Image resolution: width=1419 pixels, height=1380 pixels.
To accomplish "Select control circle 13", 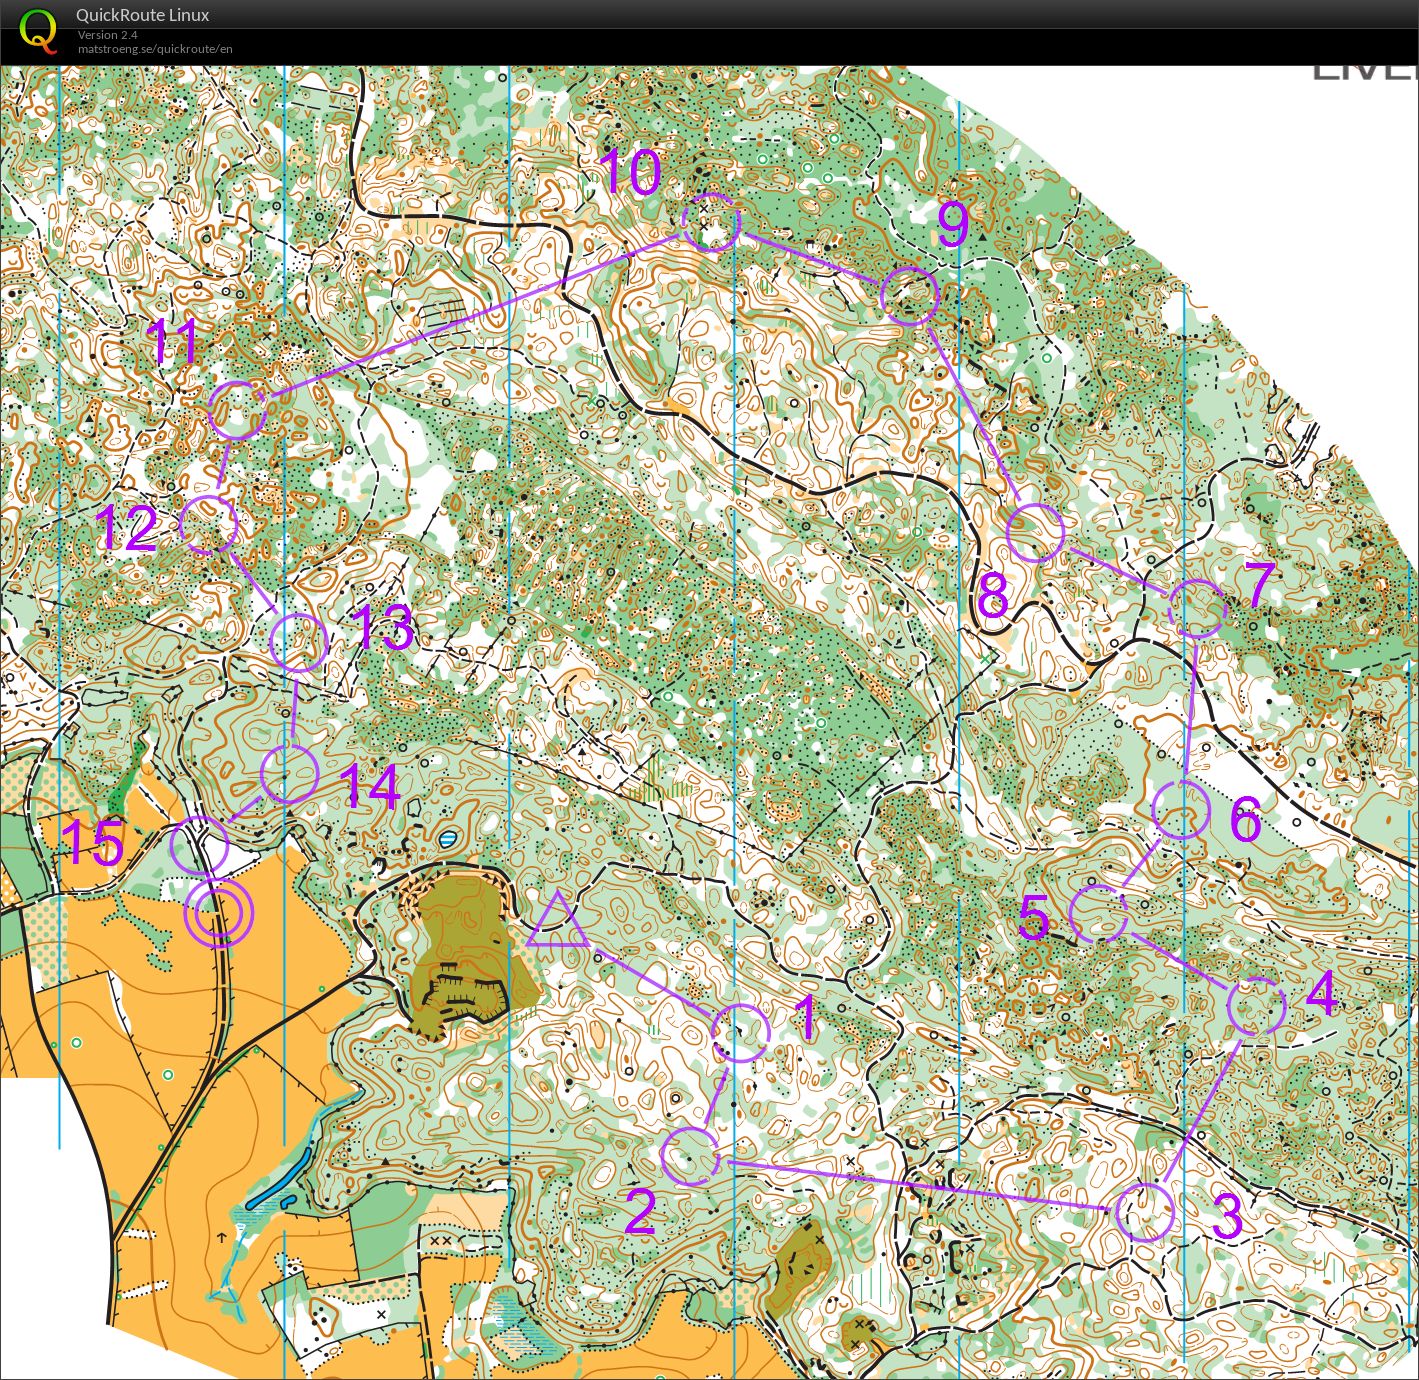I will click(299, 642).
